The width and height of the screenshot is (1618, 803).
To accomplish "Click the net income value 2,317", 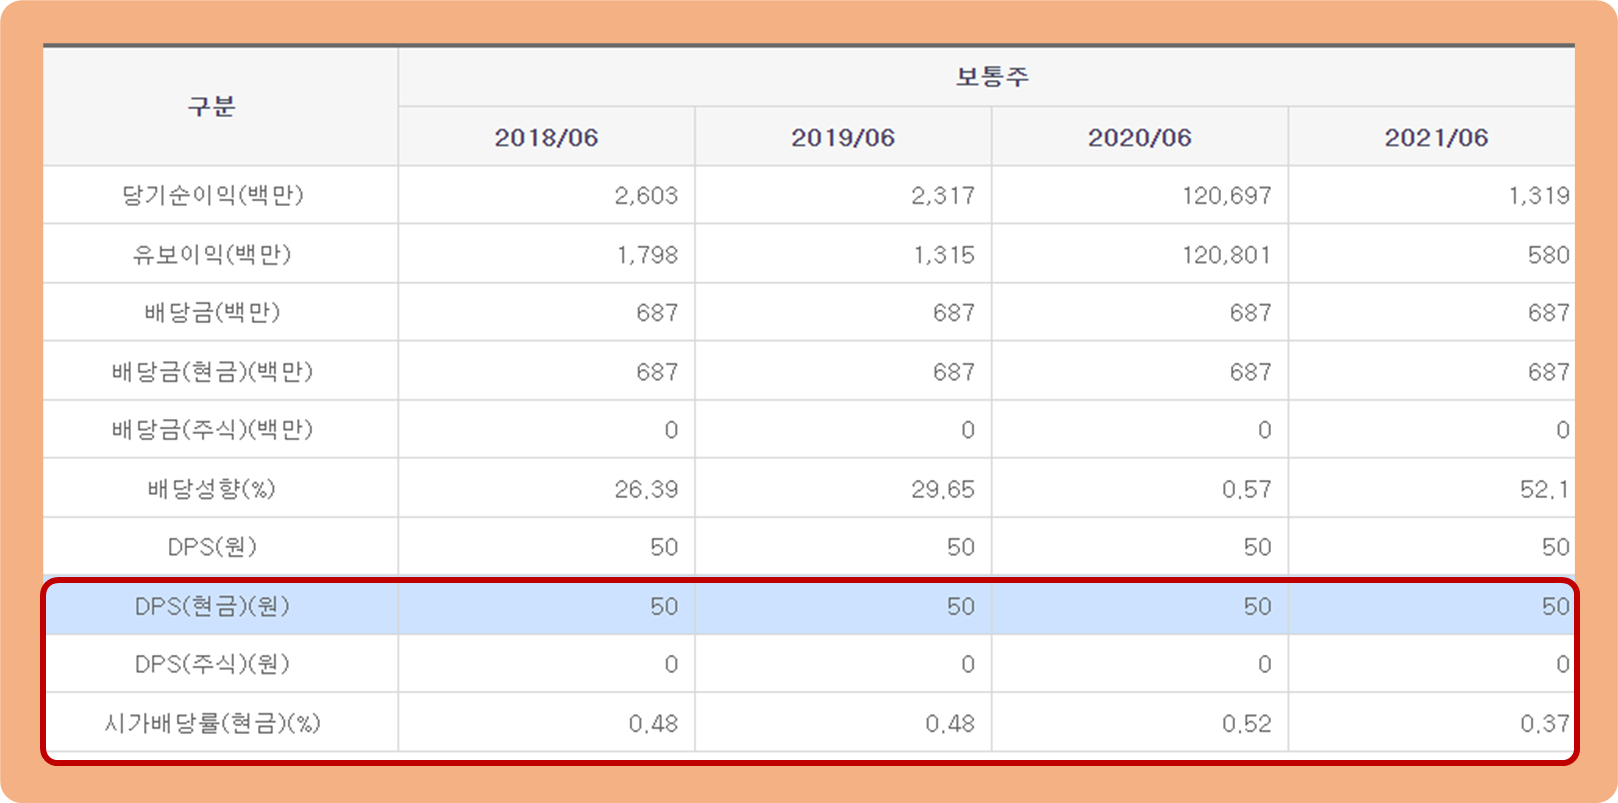I will (943, 195).
